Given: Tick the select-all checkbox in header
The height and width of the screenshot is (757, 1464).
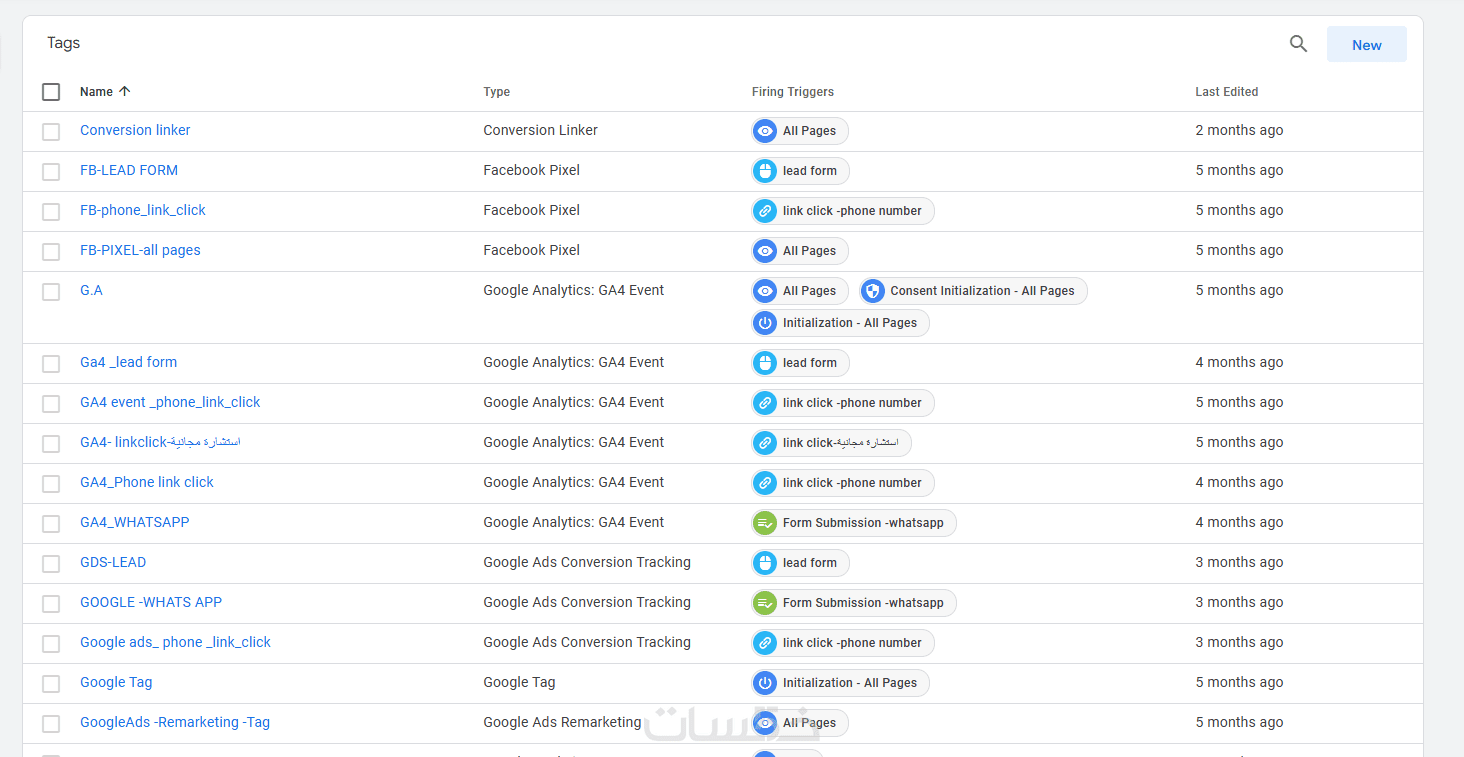Looking at the screenshot, I should pos(51,92).
